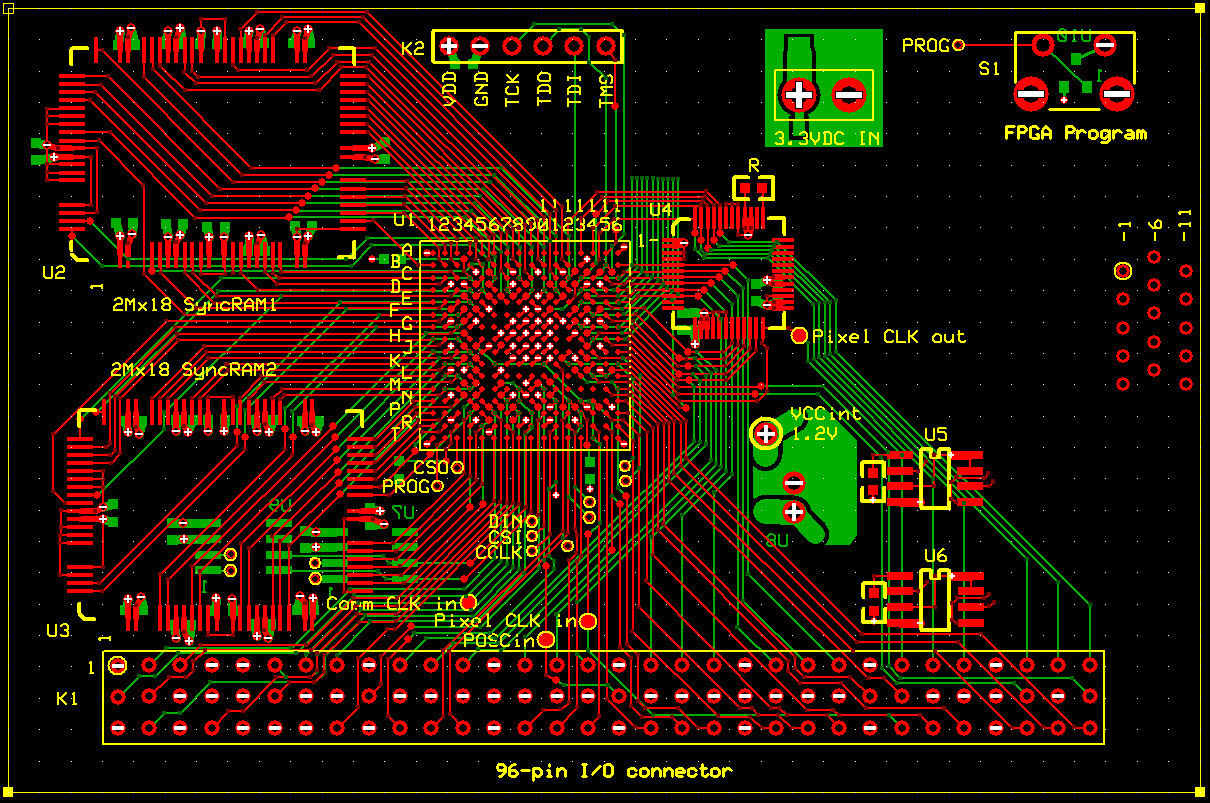The height and width of the screenshot is (803, 1210).
Task: Select the minus terminal of 3.3VDC IN
Action: [x=848, y=95]
